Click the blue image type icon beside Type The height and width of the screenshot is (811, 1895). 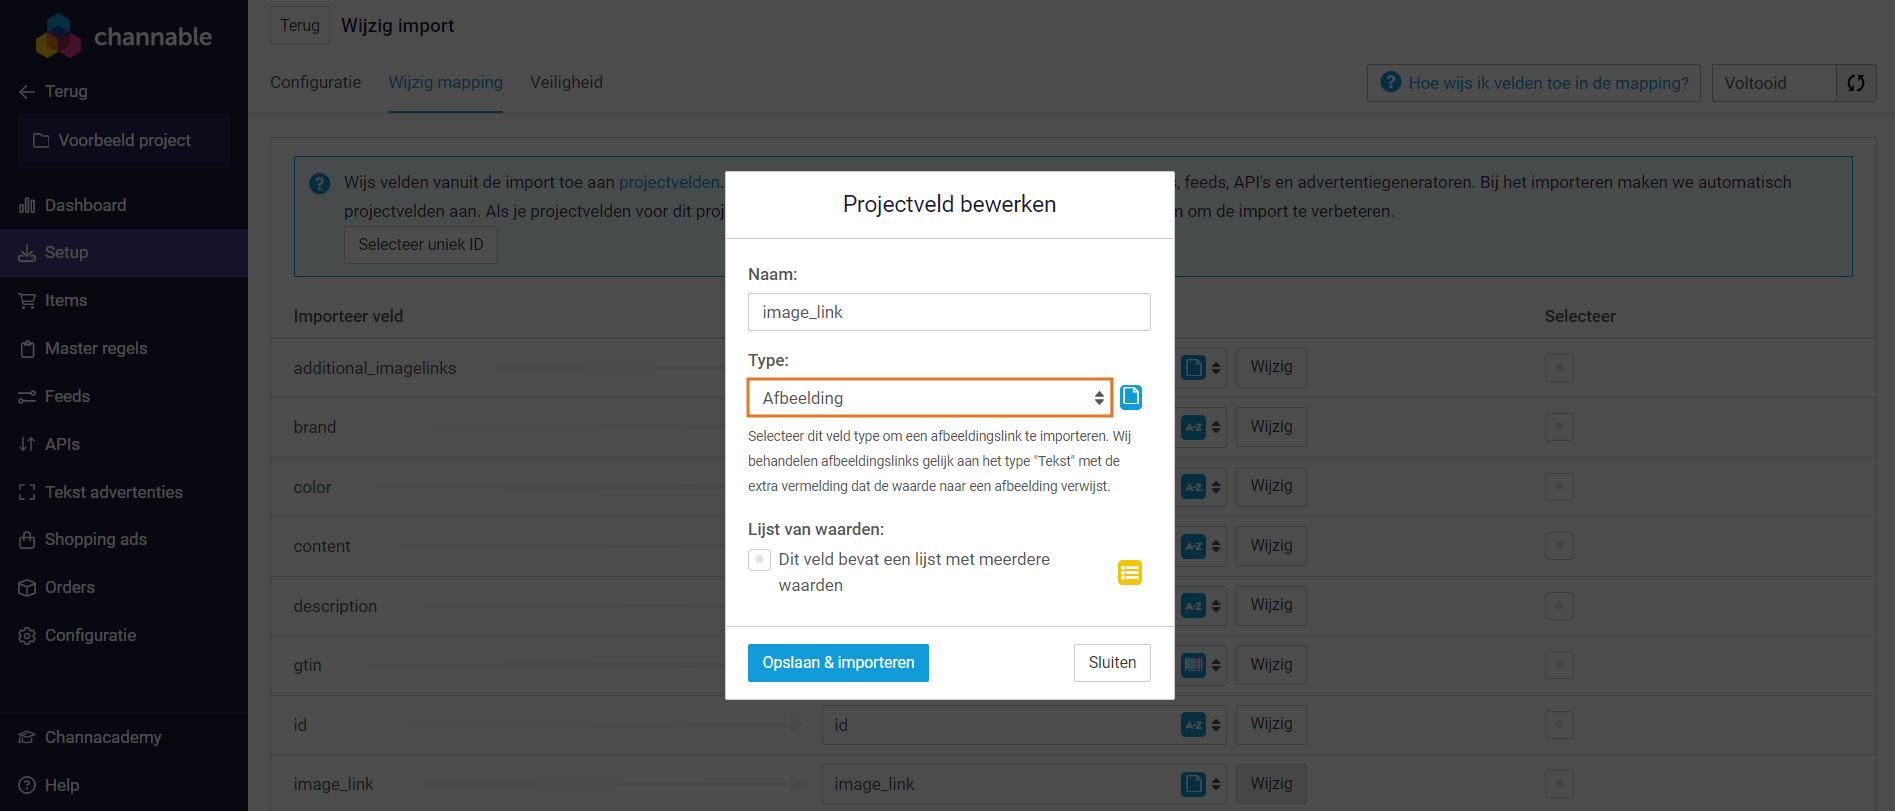pos(1131,397)
